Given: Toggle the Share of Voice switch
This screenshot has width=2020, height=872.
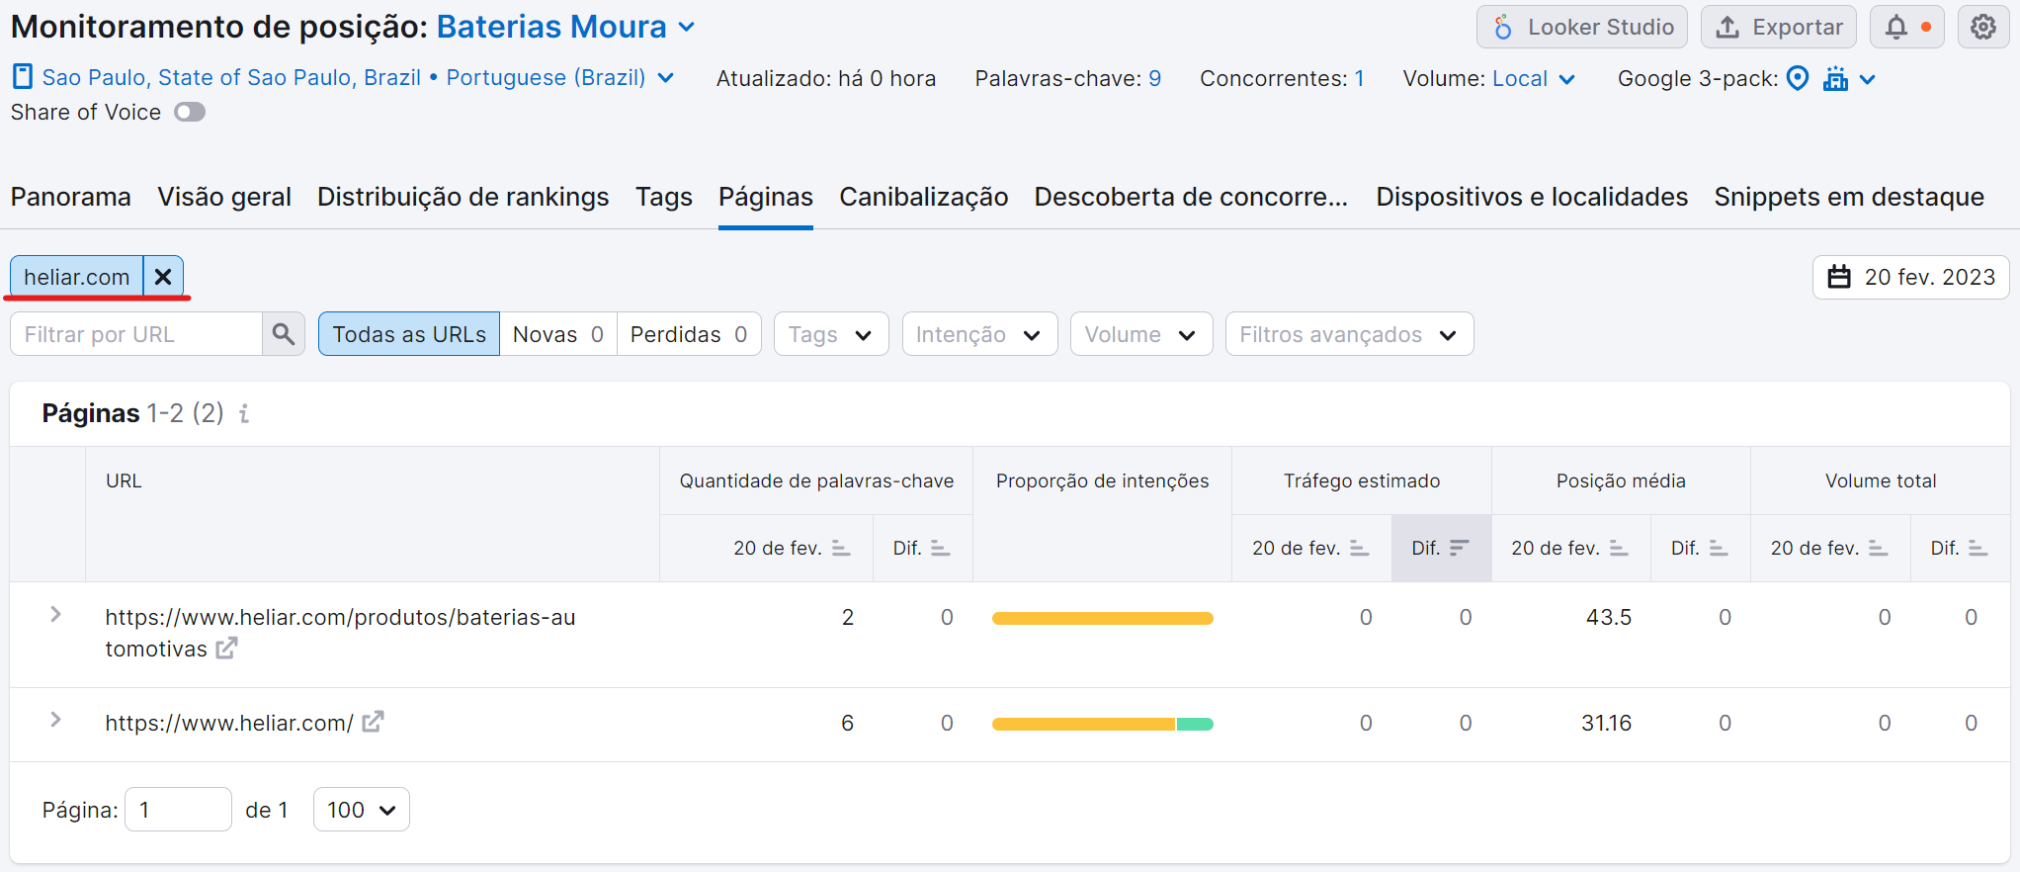Looking at the screenshot, I should coord(189,112).
